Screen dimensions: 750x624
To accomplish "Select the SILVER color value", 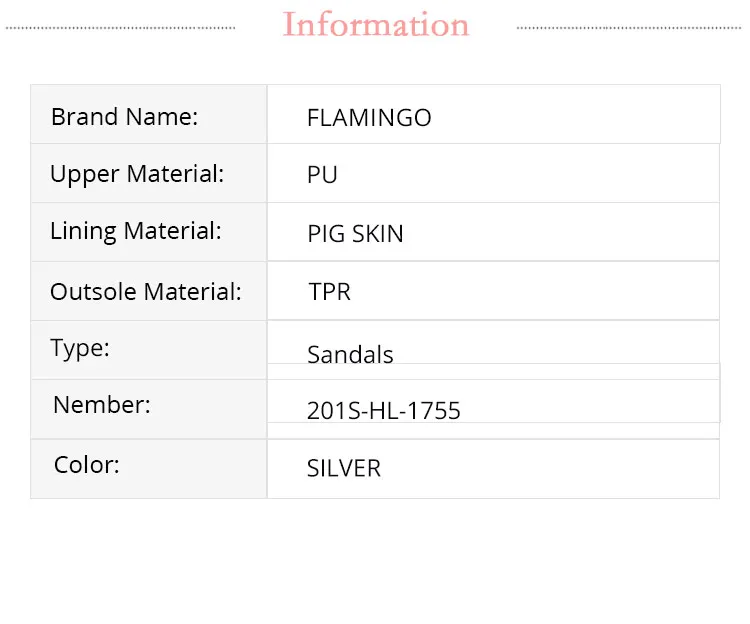I will tap(344, 468).
